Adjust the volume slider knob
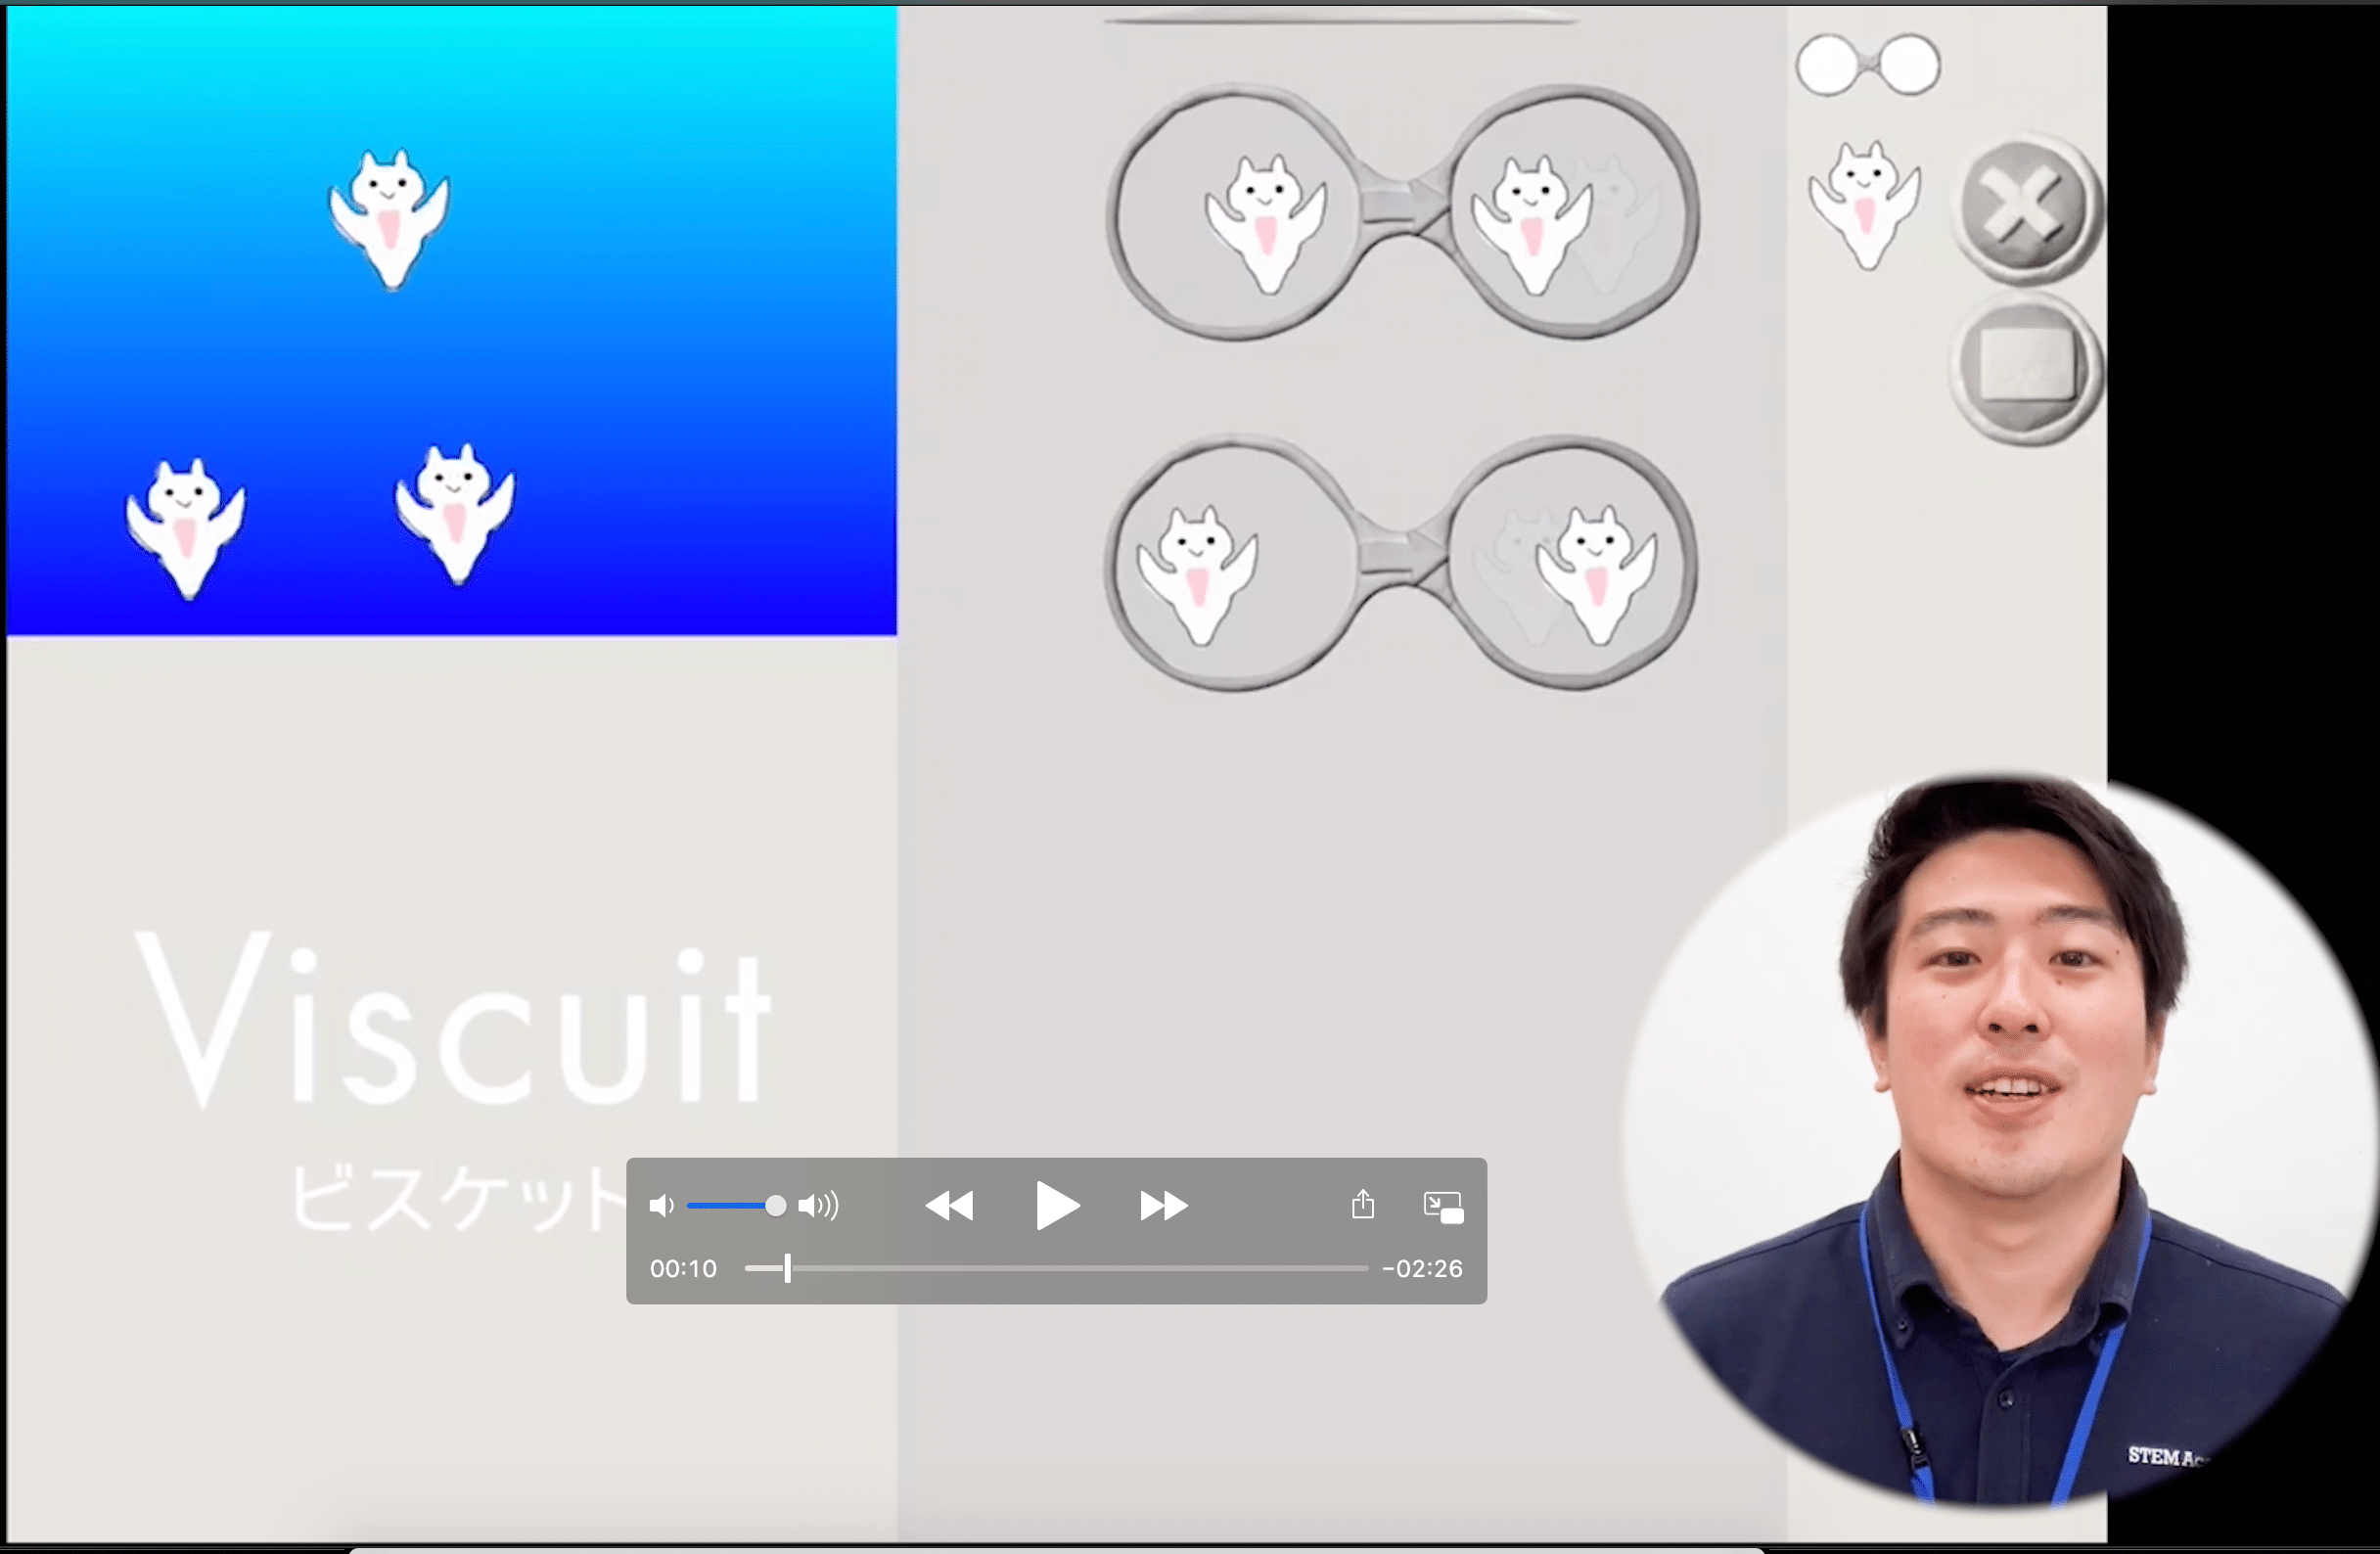The image size is (2380, 1554). [775, 1206]
